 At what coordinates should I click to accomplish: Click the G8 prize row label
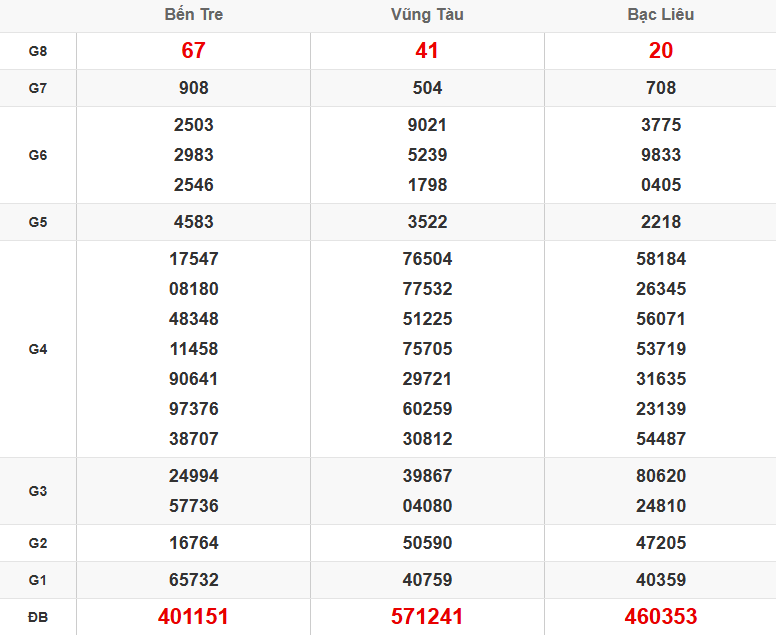[x=38, y=51]
